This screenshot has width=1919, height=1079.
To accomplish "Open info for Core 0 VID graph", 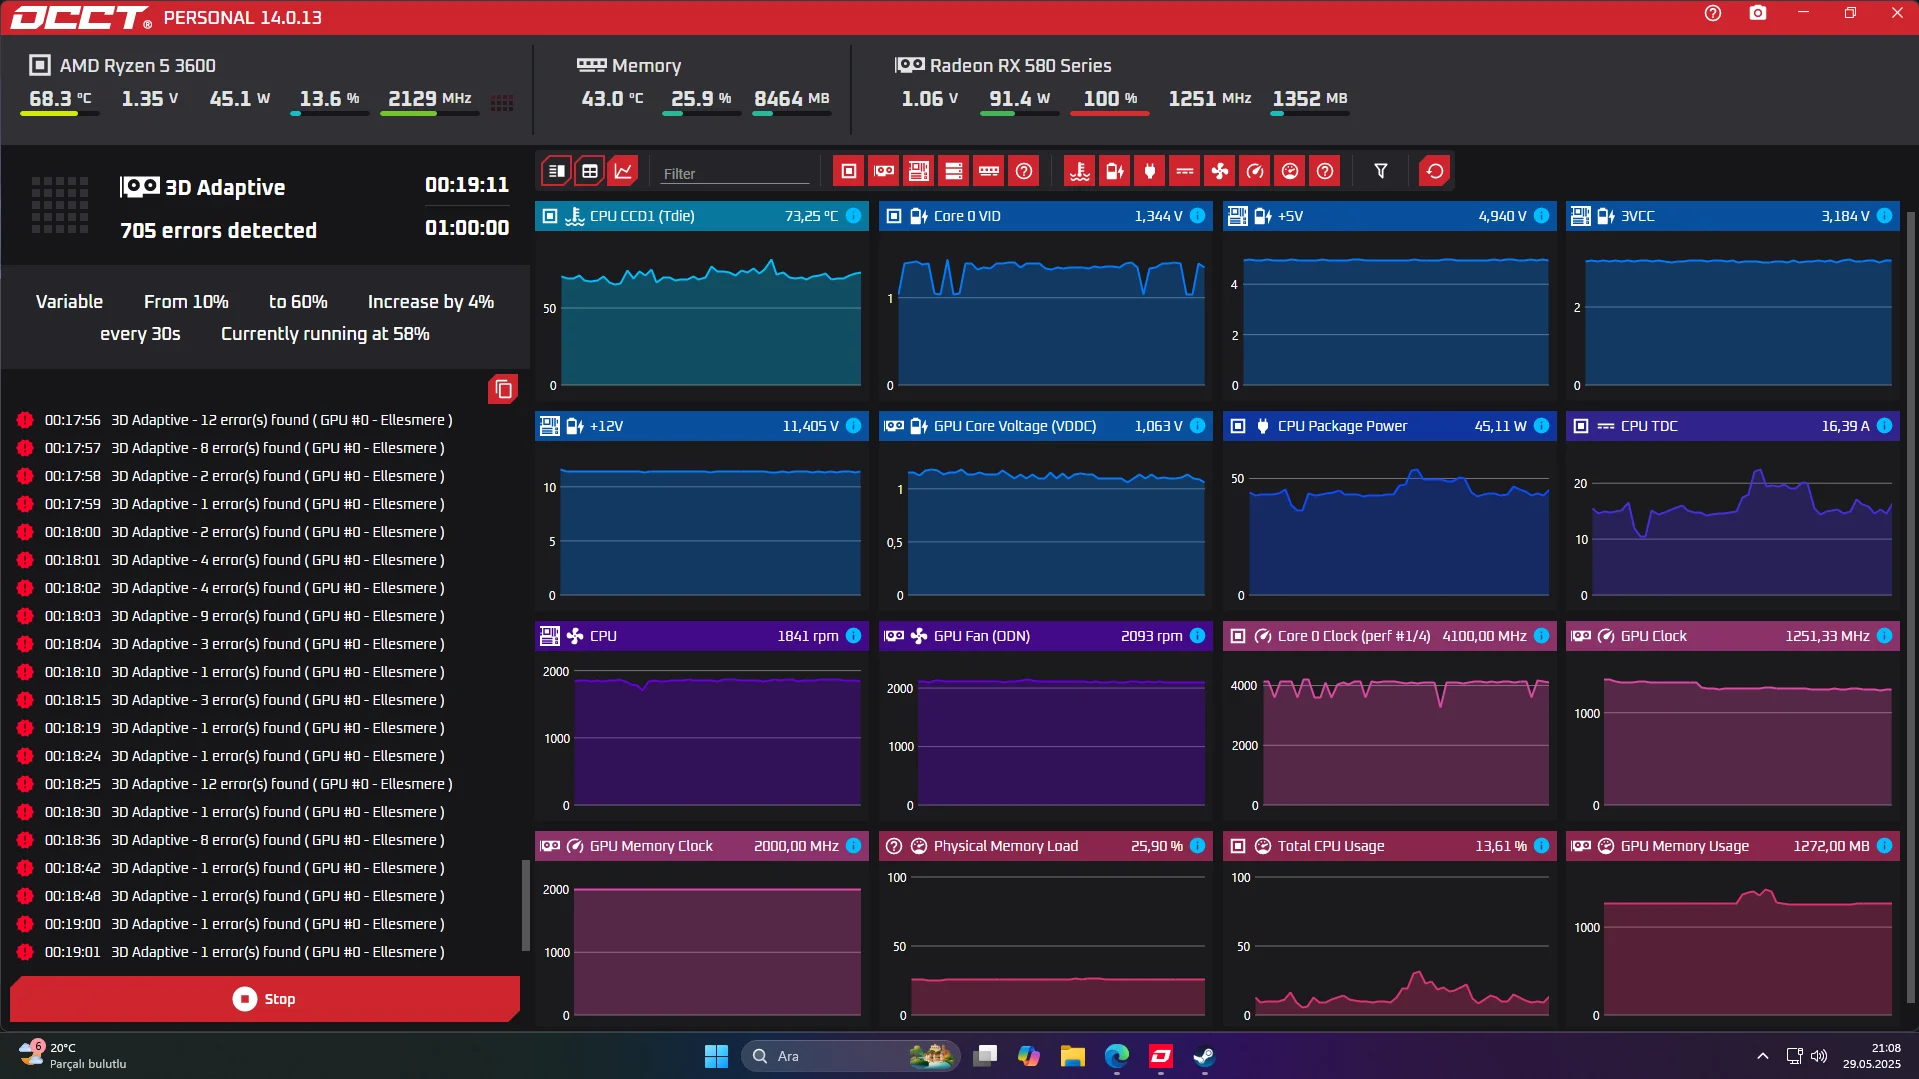I will click(x=1198, y=216).
